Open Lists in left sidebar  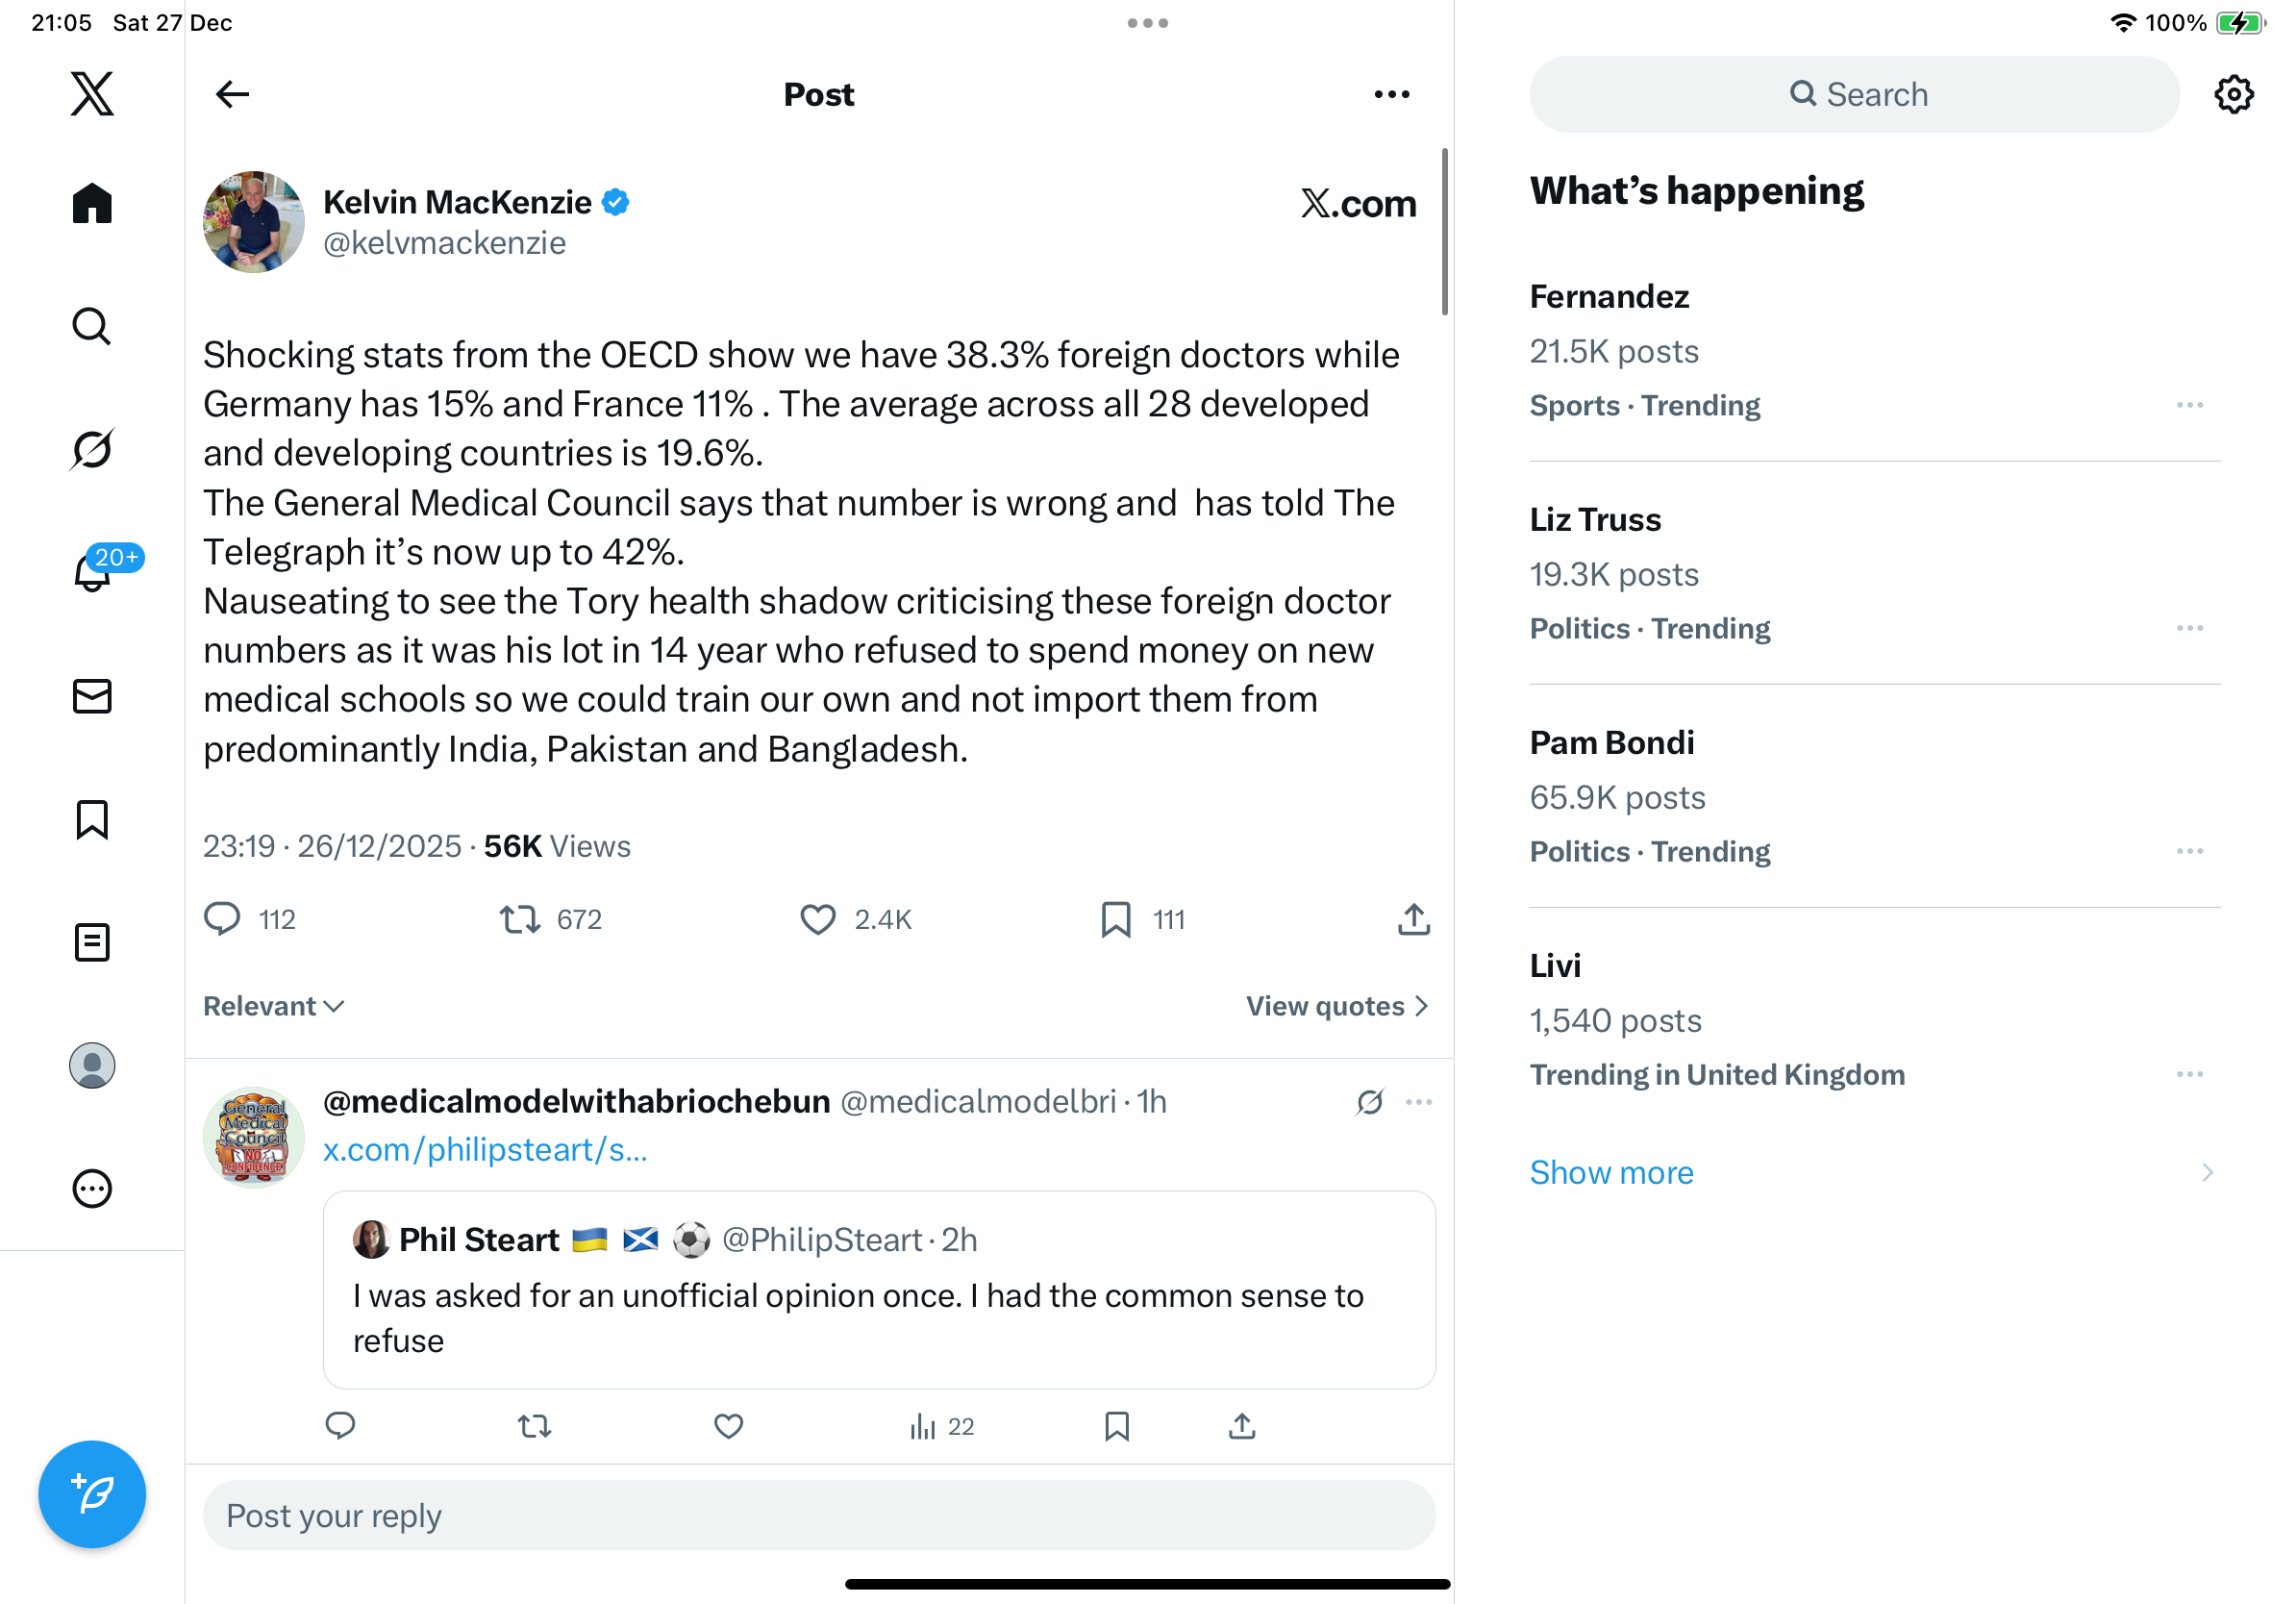92,942
